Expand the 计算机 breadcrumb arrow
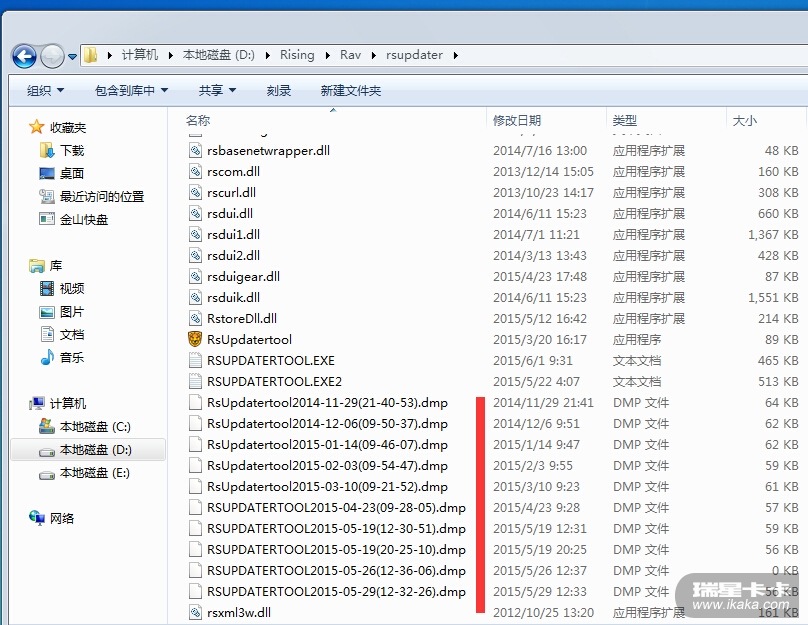 point(171,55)
